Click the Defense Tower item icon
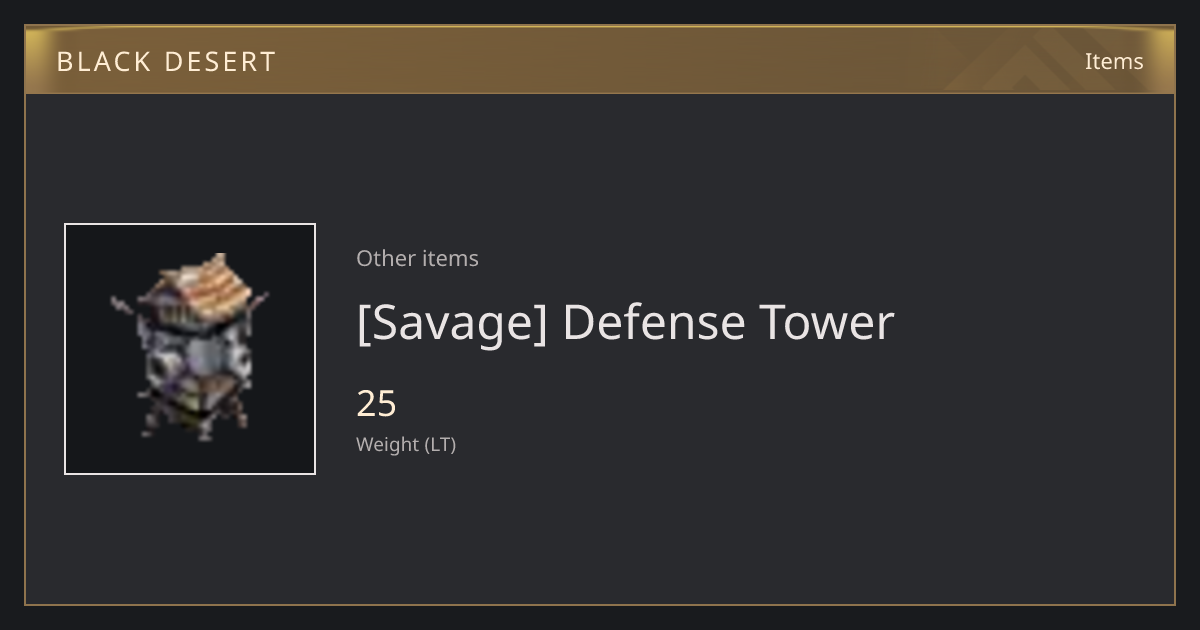 pyautogui.click(x=189, y=348)
